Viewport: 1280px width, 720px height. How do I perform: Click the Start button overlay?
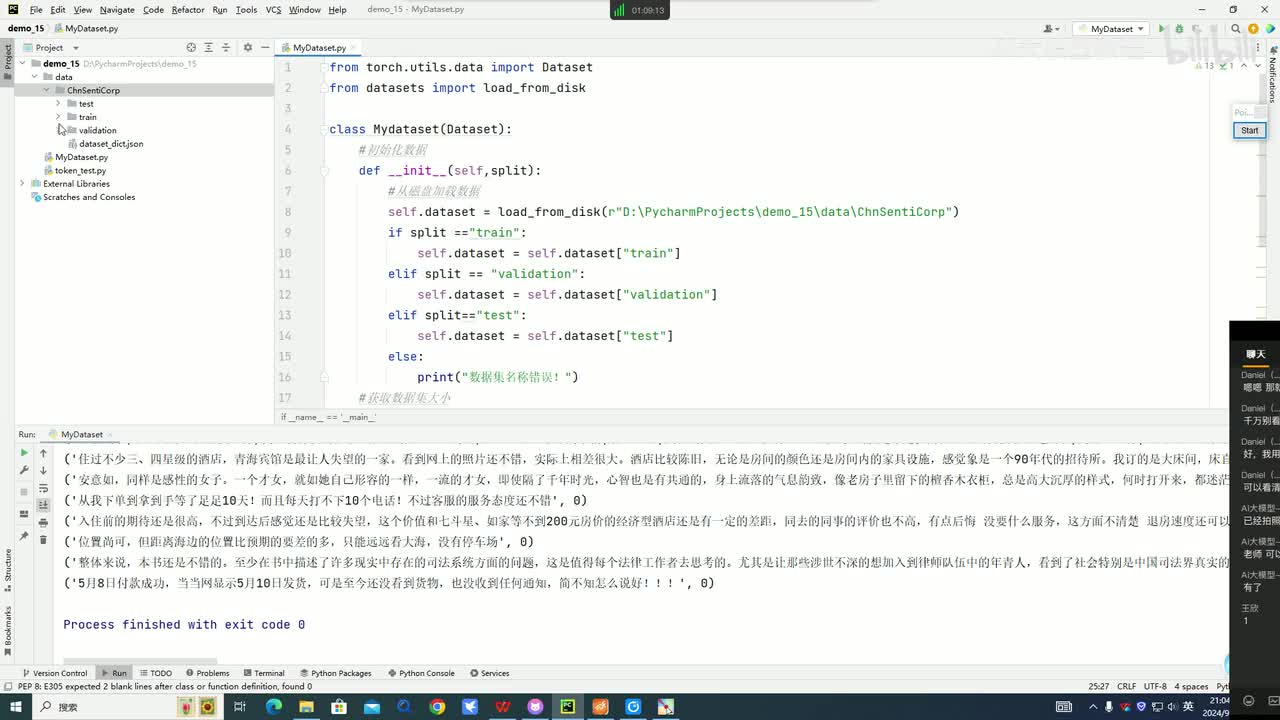[1249, 130]
